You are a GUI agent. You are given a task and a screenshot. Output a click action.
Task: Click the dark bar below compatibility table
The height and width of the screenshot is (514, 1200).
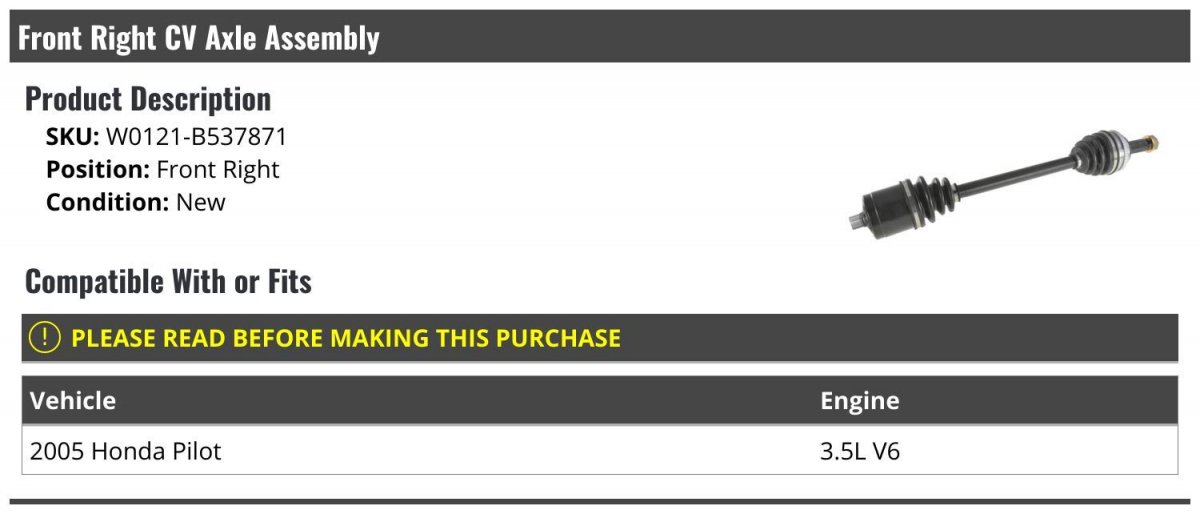point(600,501)
